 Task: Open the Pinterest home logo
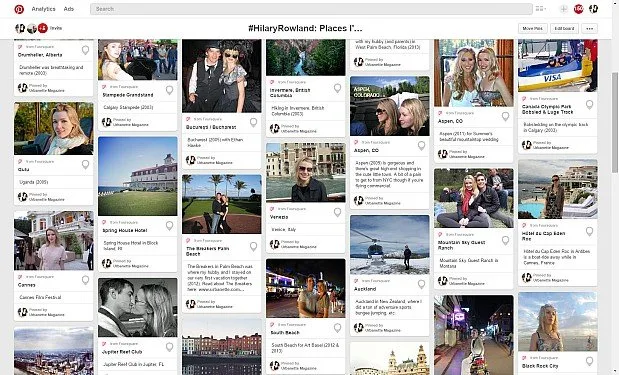[x=19, y=9]
